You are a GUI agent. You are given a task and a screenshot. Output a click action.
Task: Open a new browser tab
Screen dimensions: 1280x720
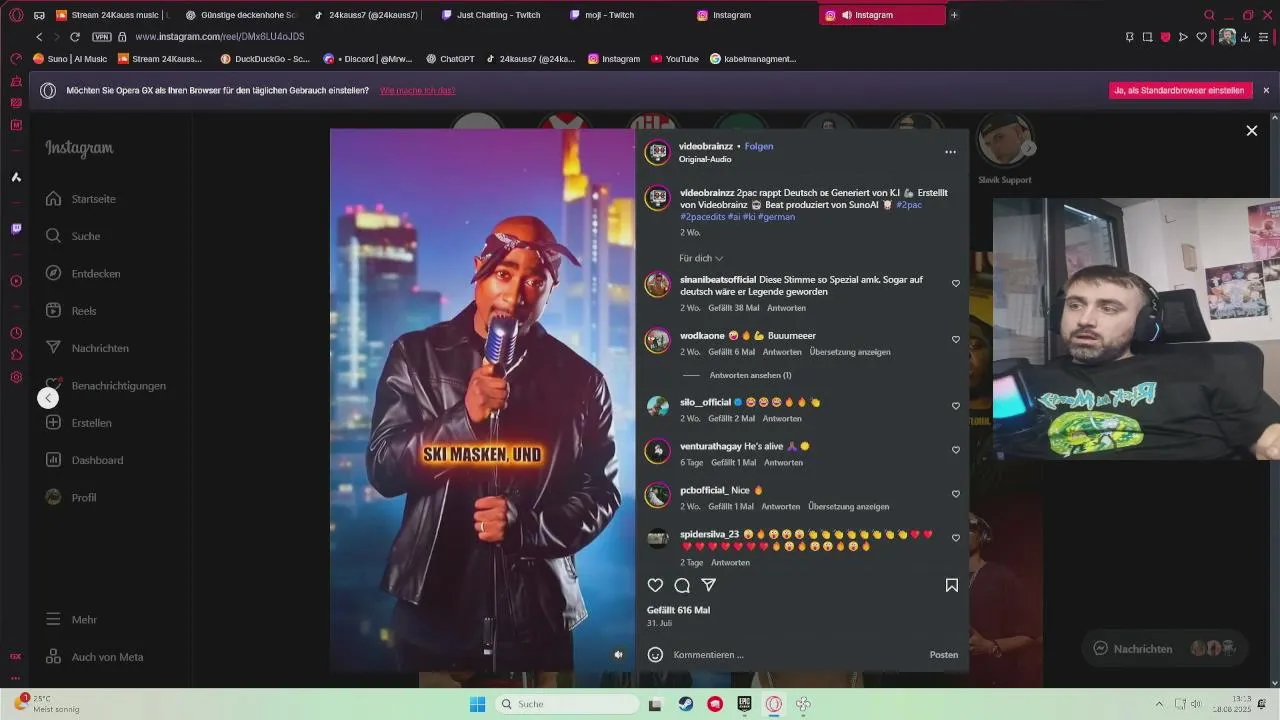point(954,15)
